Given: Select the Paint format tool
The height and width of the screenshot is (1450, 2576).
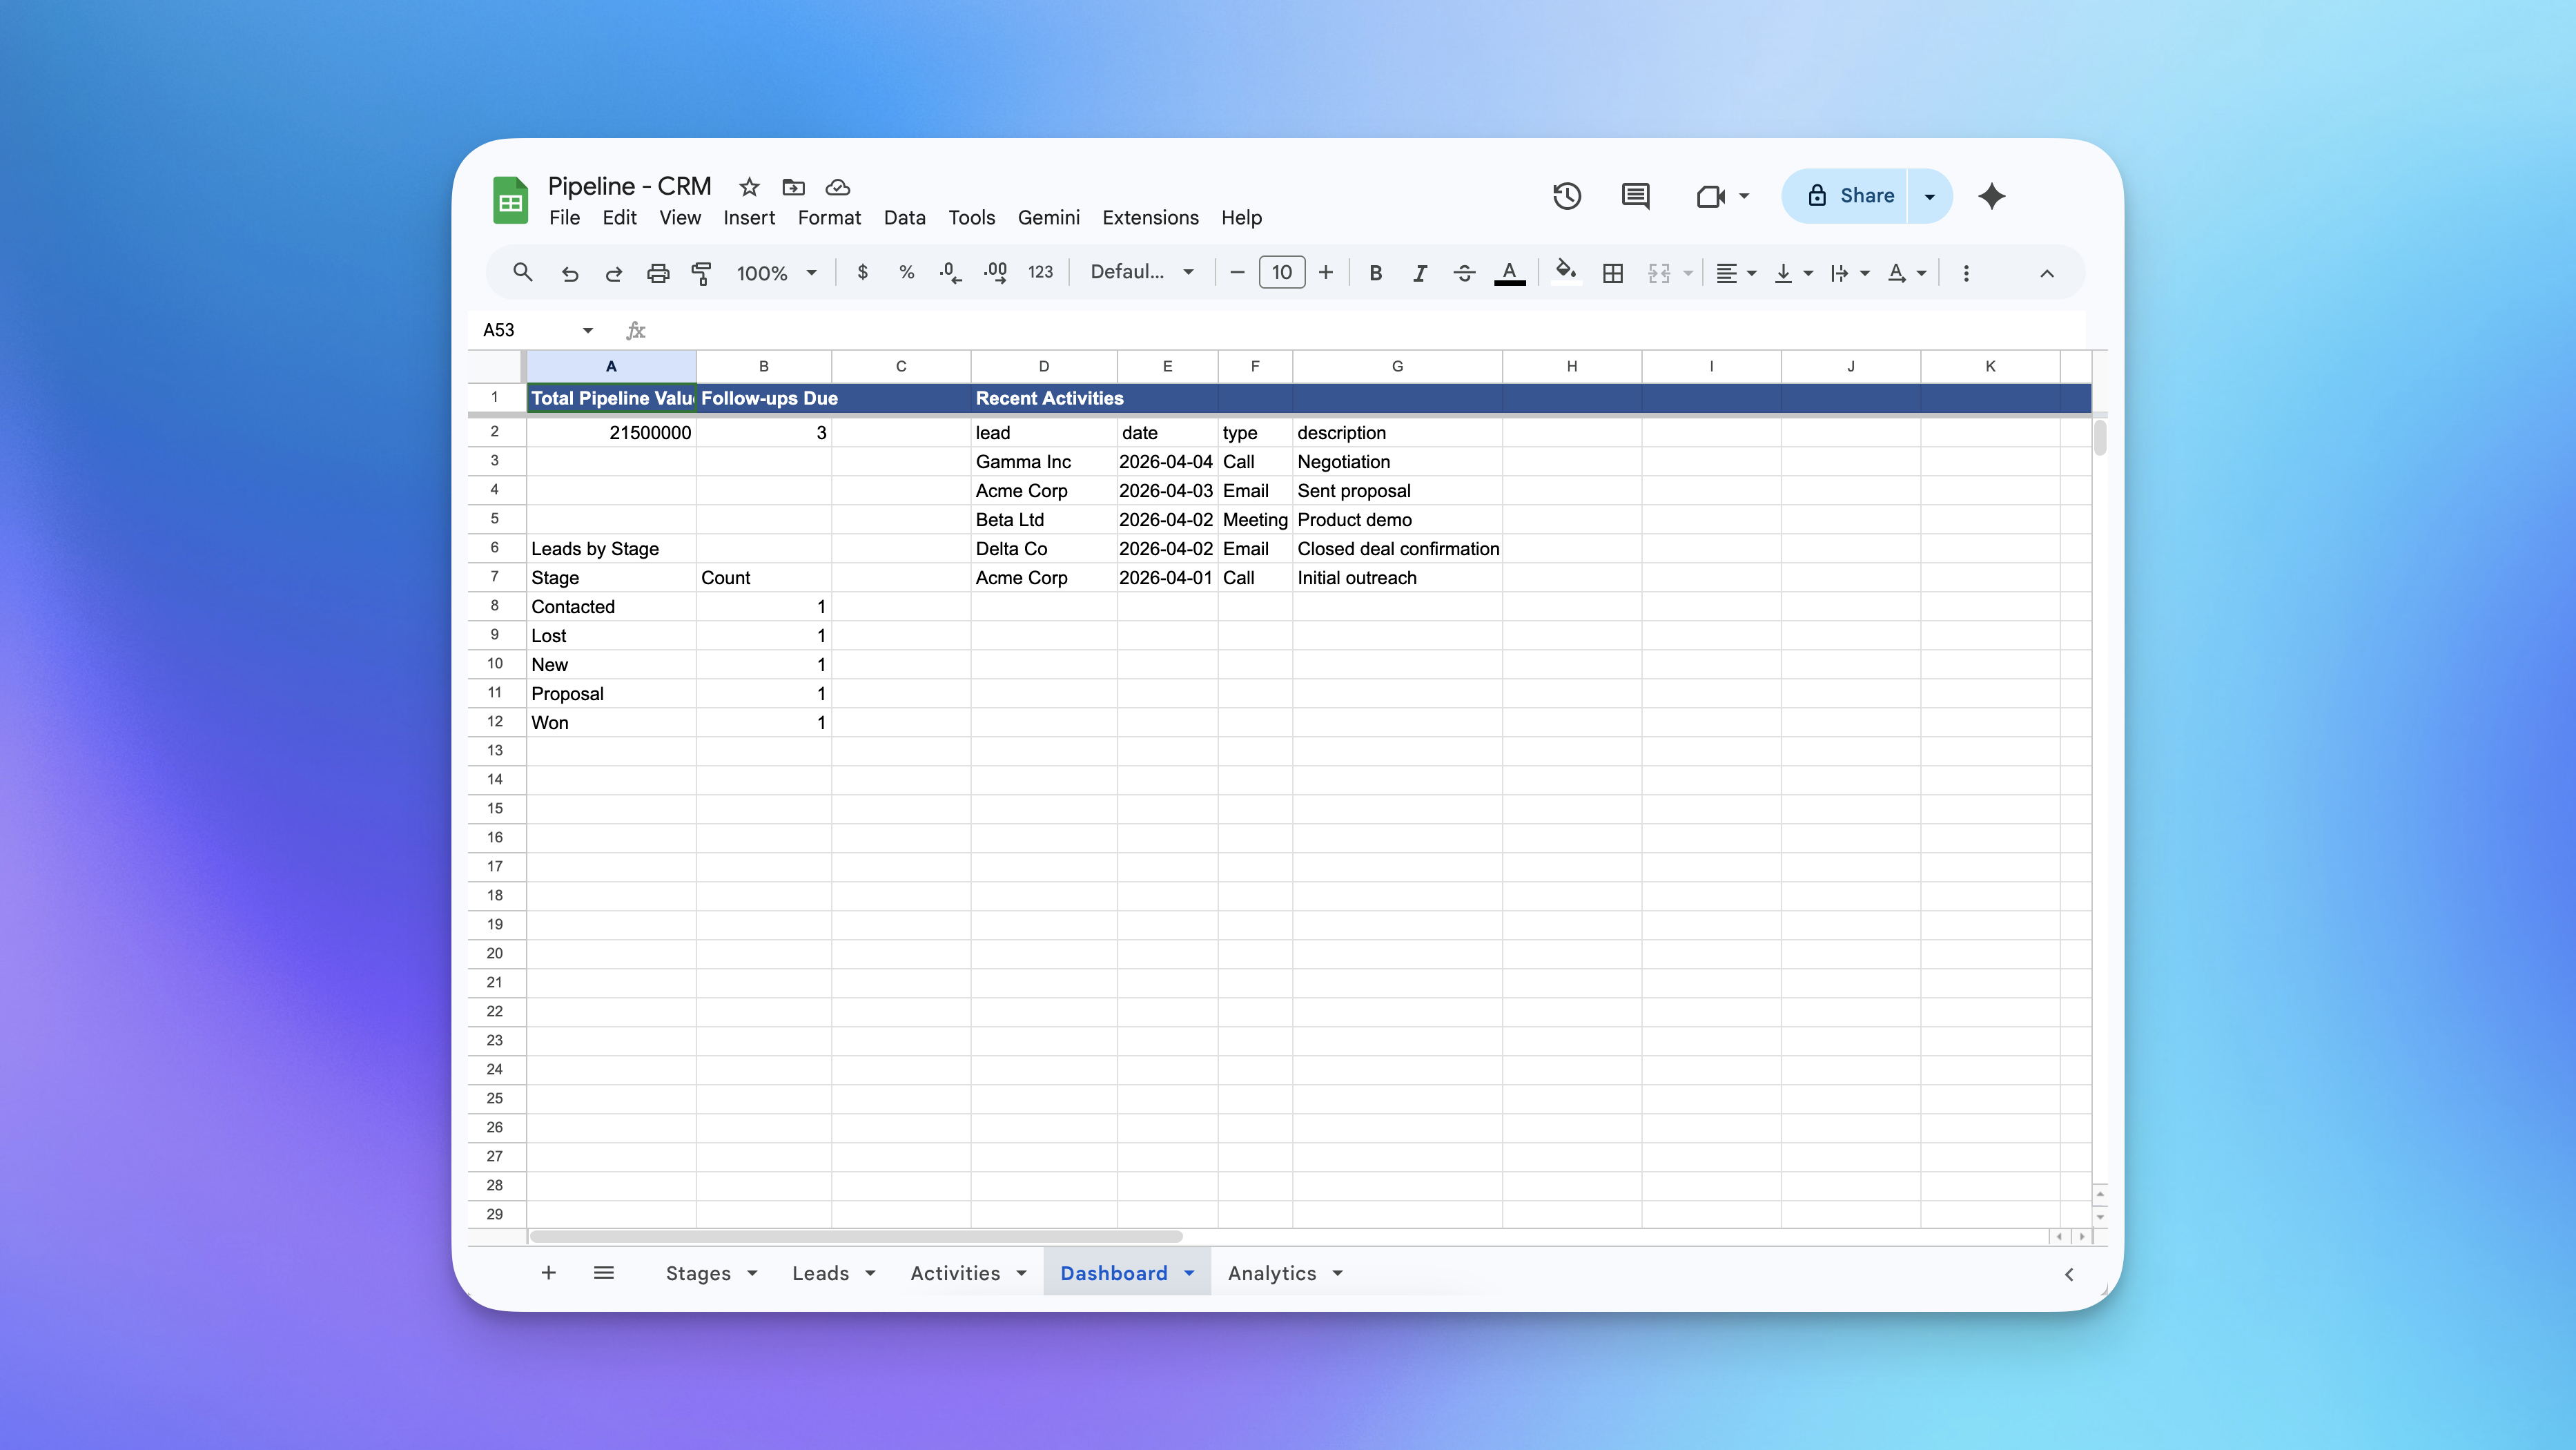Looking at the screenshot, I should [x=701, y=272].
